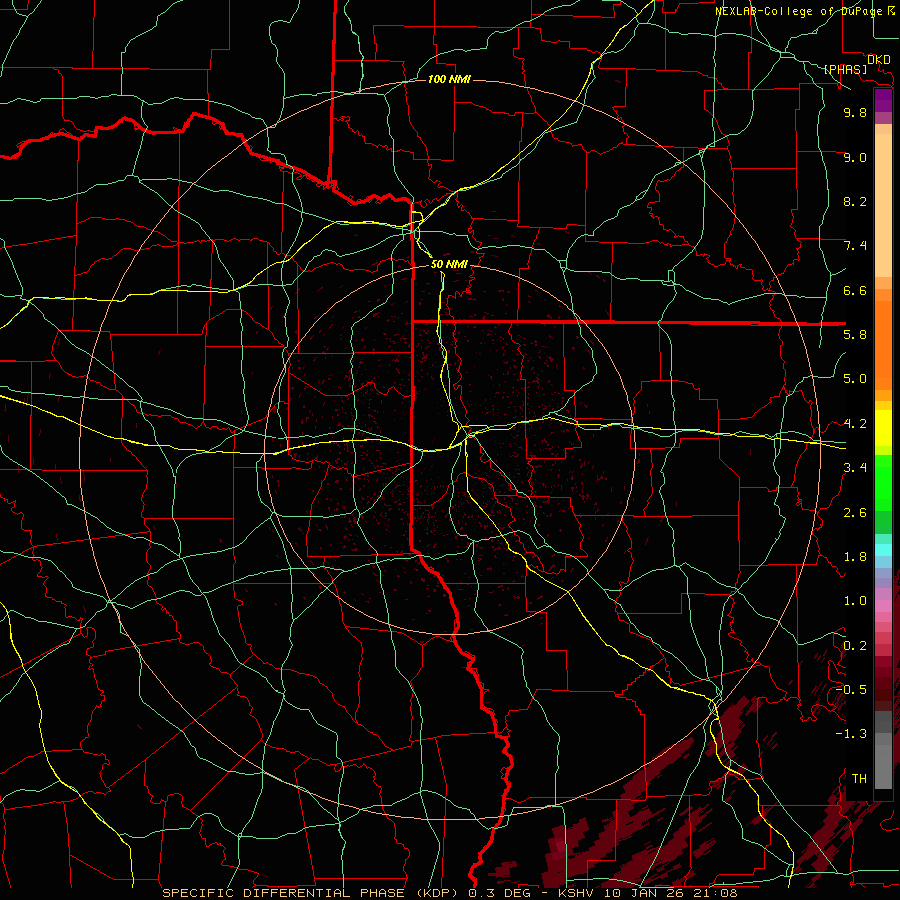Click the 6.6 value on the colorbar scale
The width and height of the screenshot is (900, 900).
(855, 290)
